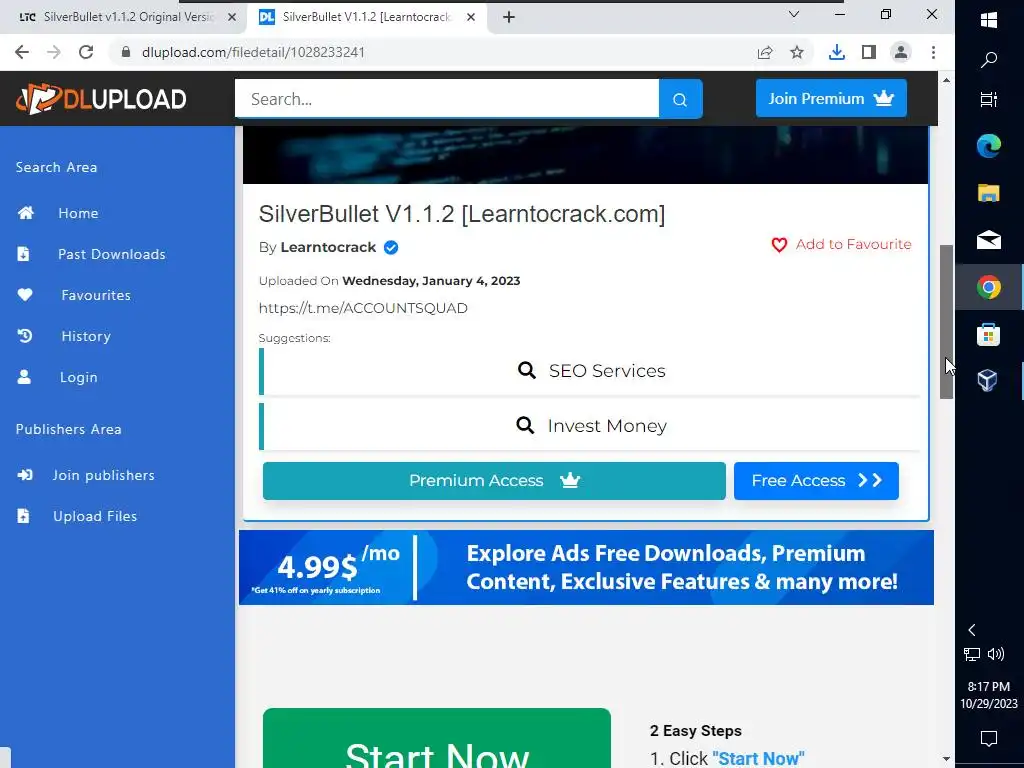Focus the Search... input field

447,99
